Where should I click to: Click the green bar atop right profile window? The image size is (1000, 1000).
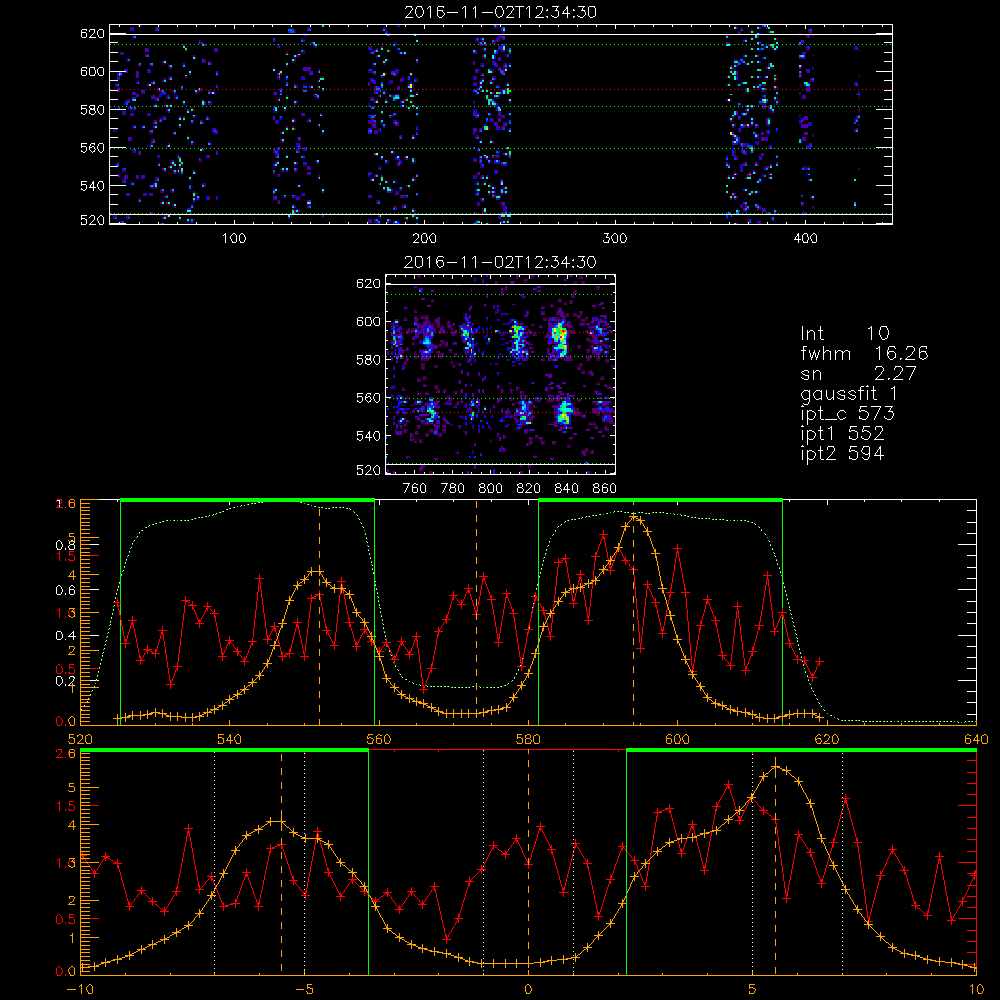660,500
